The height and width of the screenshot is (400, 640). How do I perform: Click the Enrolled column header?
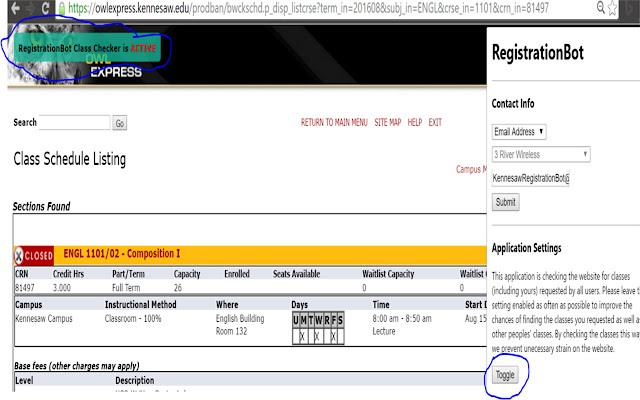[x=237, y=274]
